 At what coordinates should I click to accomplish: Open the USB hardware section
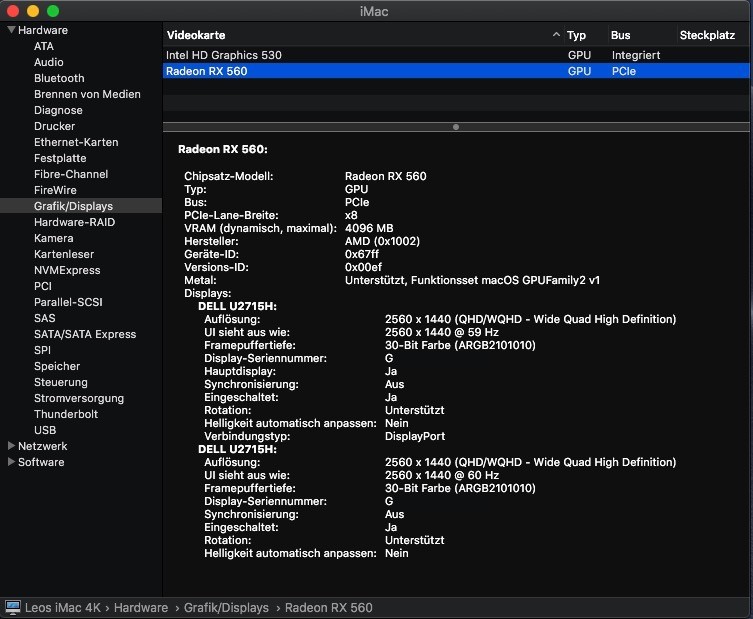tap(45, 430)
